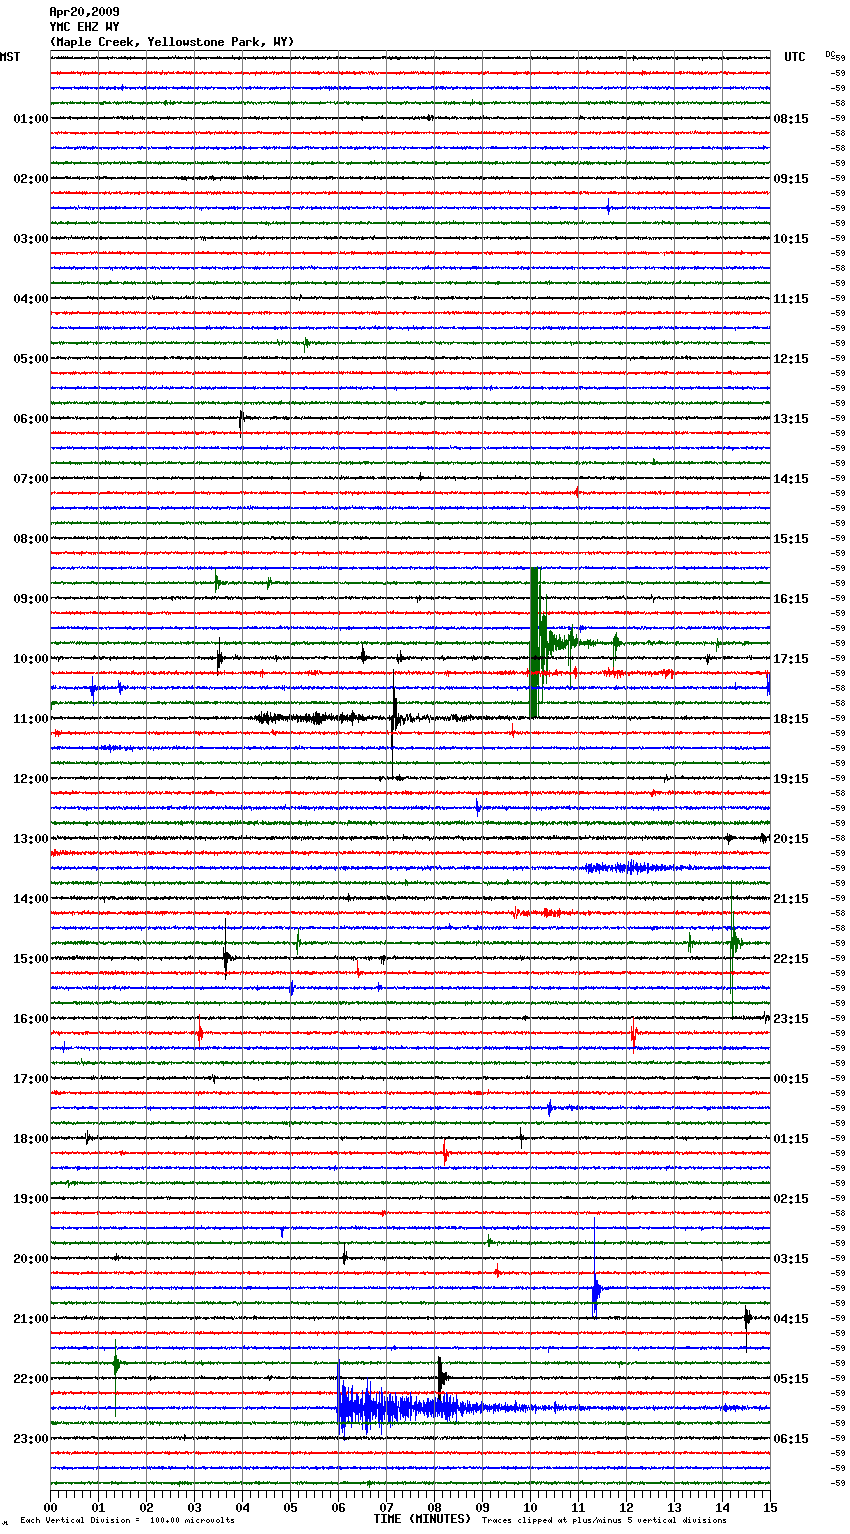
Task: Select minute 10 on the bottom axis
Action: pos(530,1507)
